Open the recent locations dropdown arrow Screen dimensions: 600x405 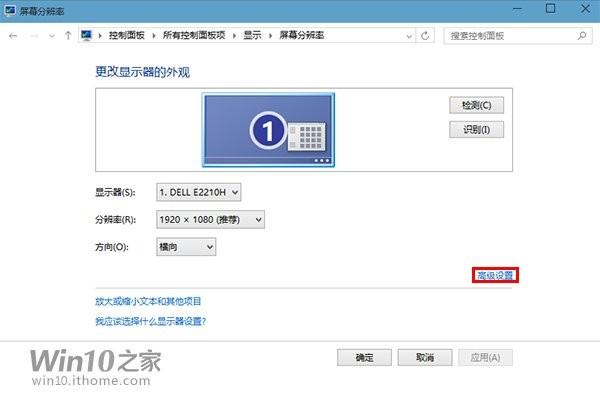click(52, 36)
